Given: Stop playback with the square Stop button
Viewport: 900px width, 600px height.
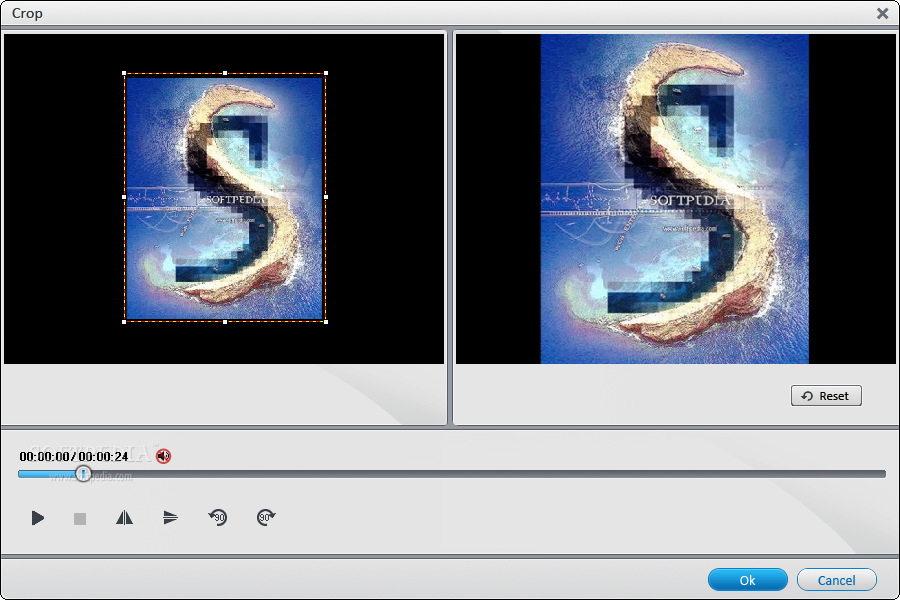Looking at the screenshot, I should point(80,519).
